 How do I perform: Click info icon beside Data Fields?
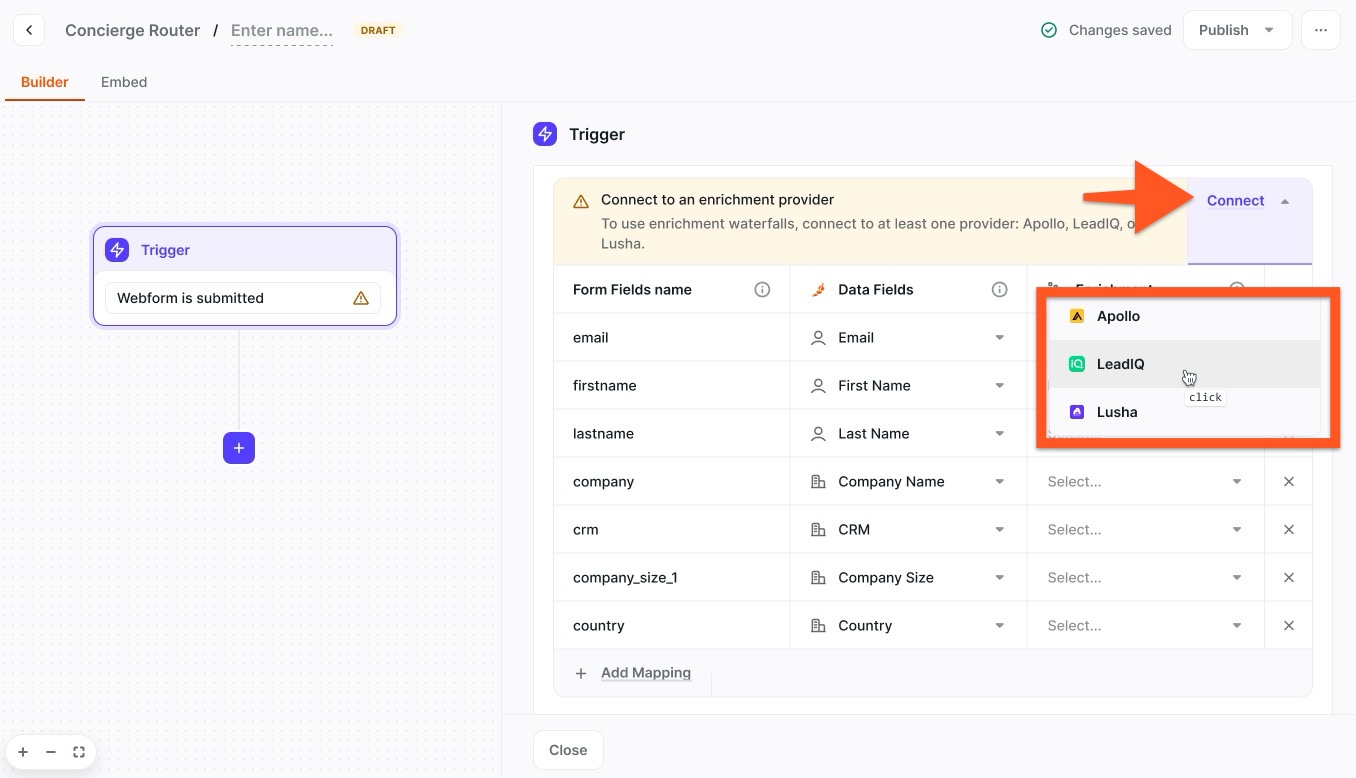click(999, 290)
